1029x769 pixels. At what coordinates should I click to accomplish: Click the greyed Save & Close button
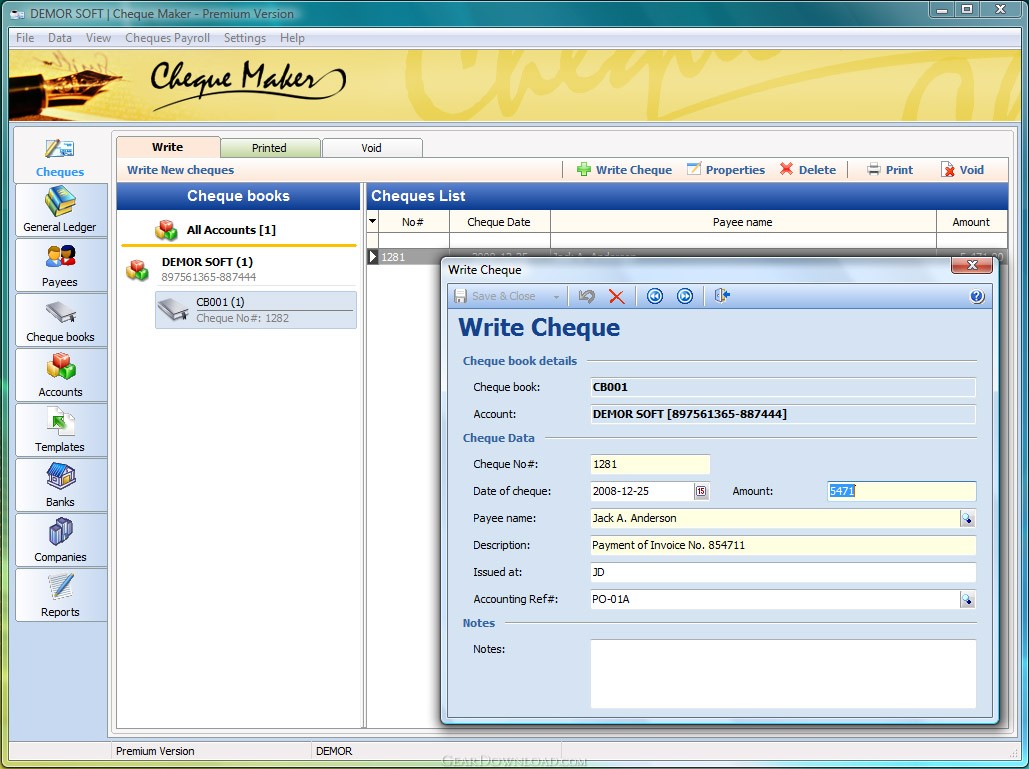[x=495, y=297]
